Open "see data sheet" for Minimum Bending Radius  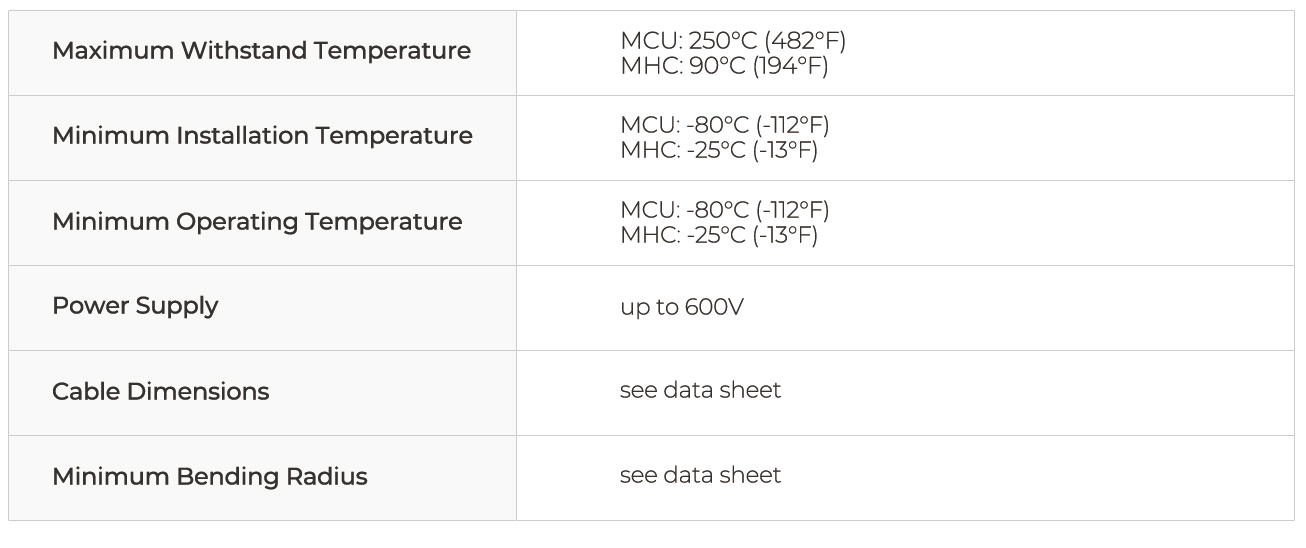pyautogui.click(x=700, y=475)
